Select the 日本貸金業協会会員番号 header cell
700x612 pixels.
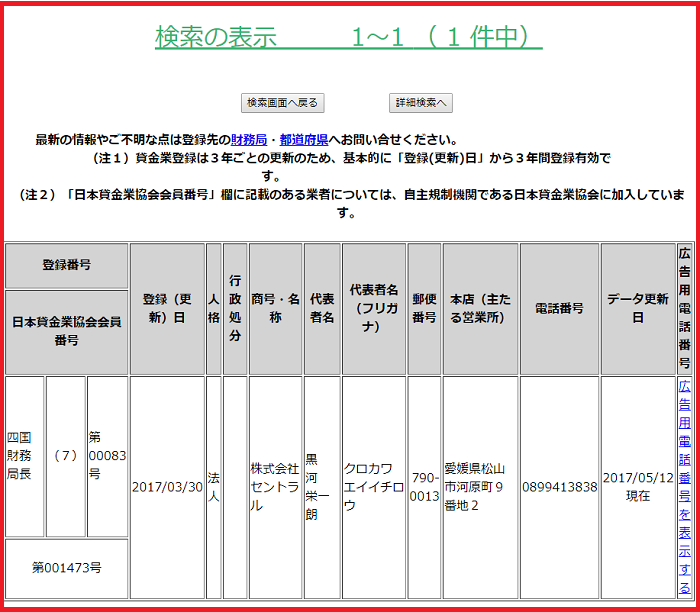(67, 332)
